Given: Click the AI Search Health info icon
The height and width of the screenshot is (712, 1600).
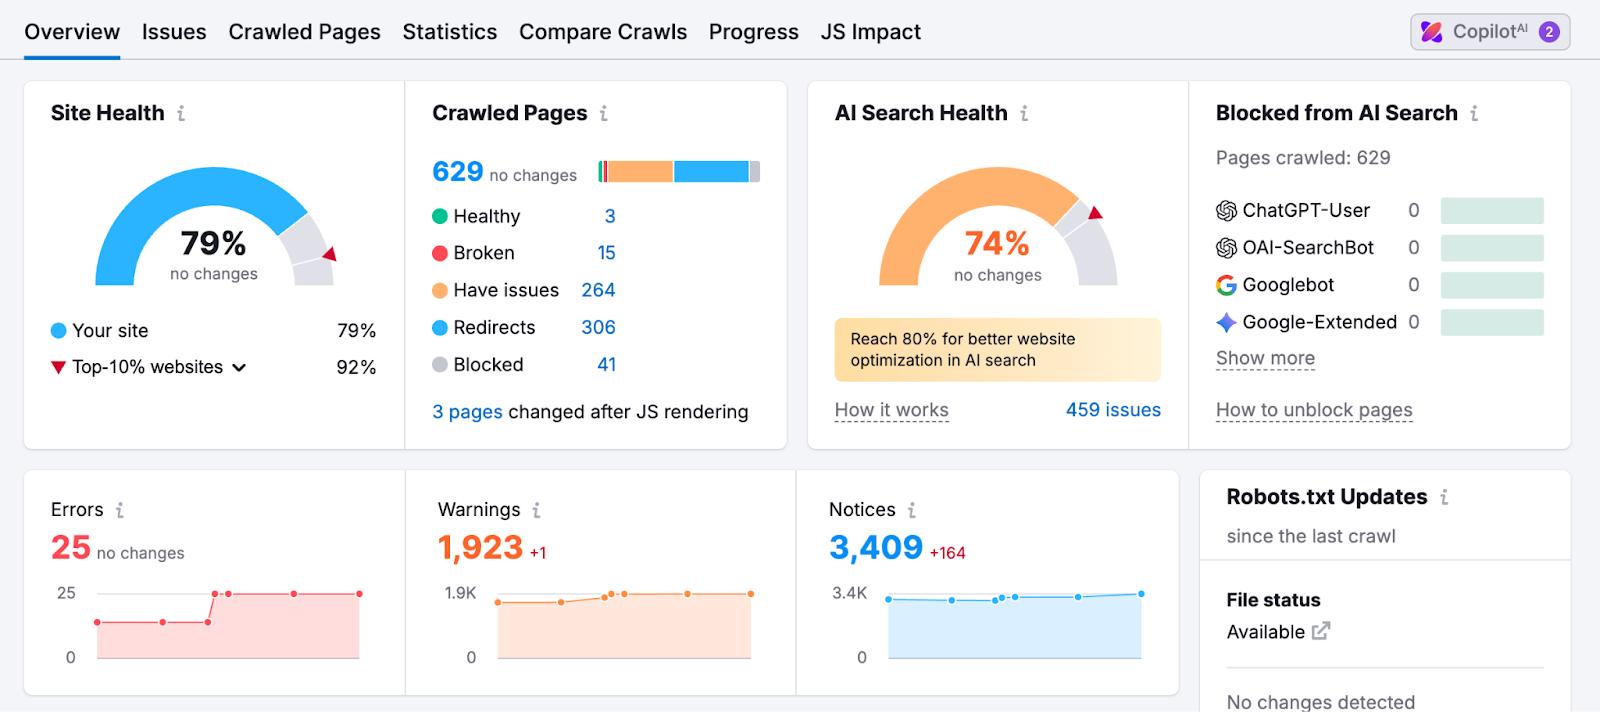Looking at the screenshot, I should click(x=1023, y=113).
